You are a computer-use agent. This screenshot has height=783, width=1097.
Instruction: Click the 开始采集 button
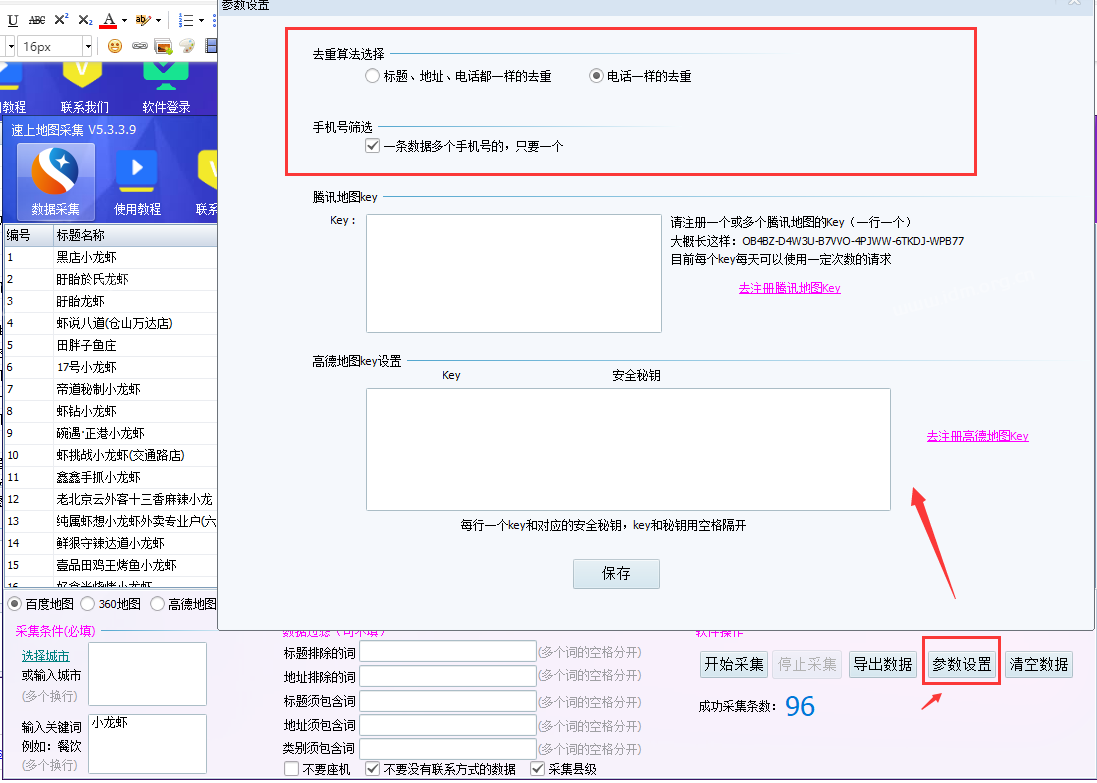coord(733,664)
